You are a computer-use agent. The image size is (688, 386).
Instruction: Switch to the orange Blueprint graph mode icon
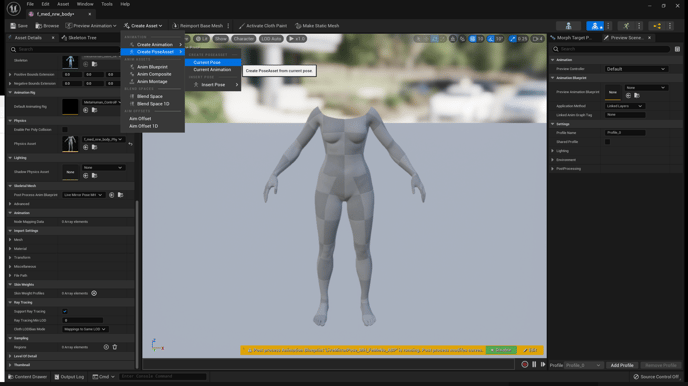(x=657, y=26)
